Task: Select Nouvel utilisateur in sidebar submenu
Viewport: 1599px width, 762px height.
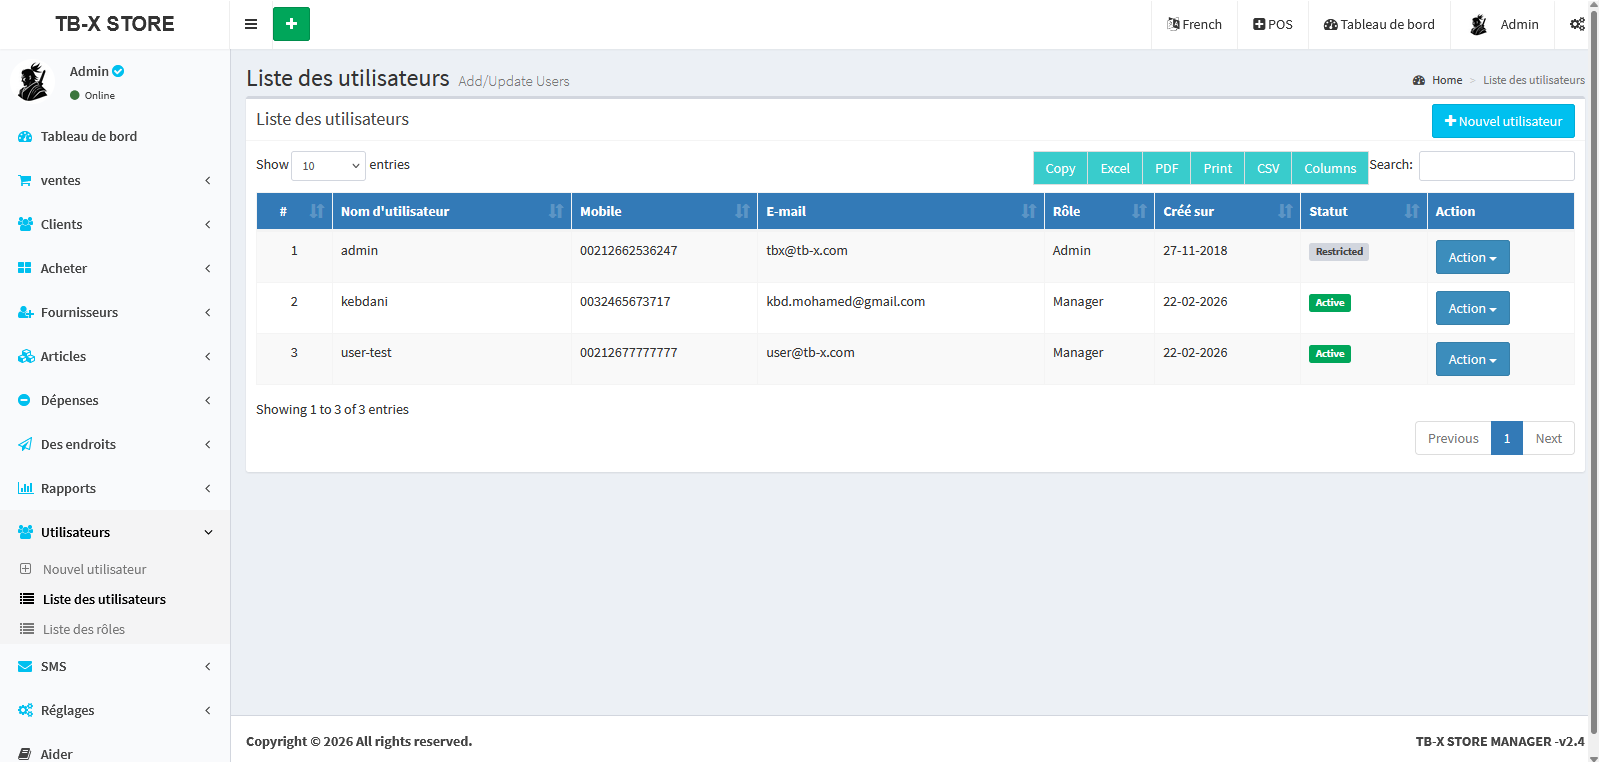Action: (x=94, y=570)
